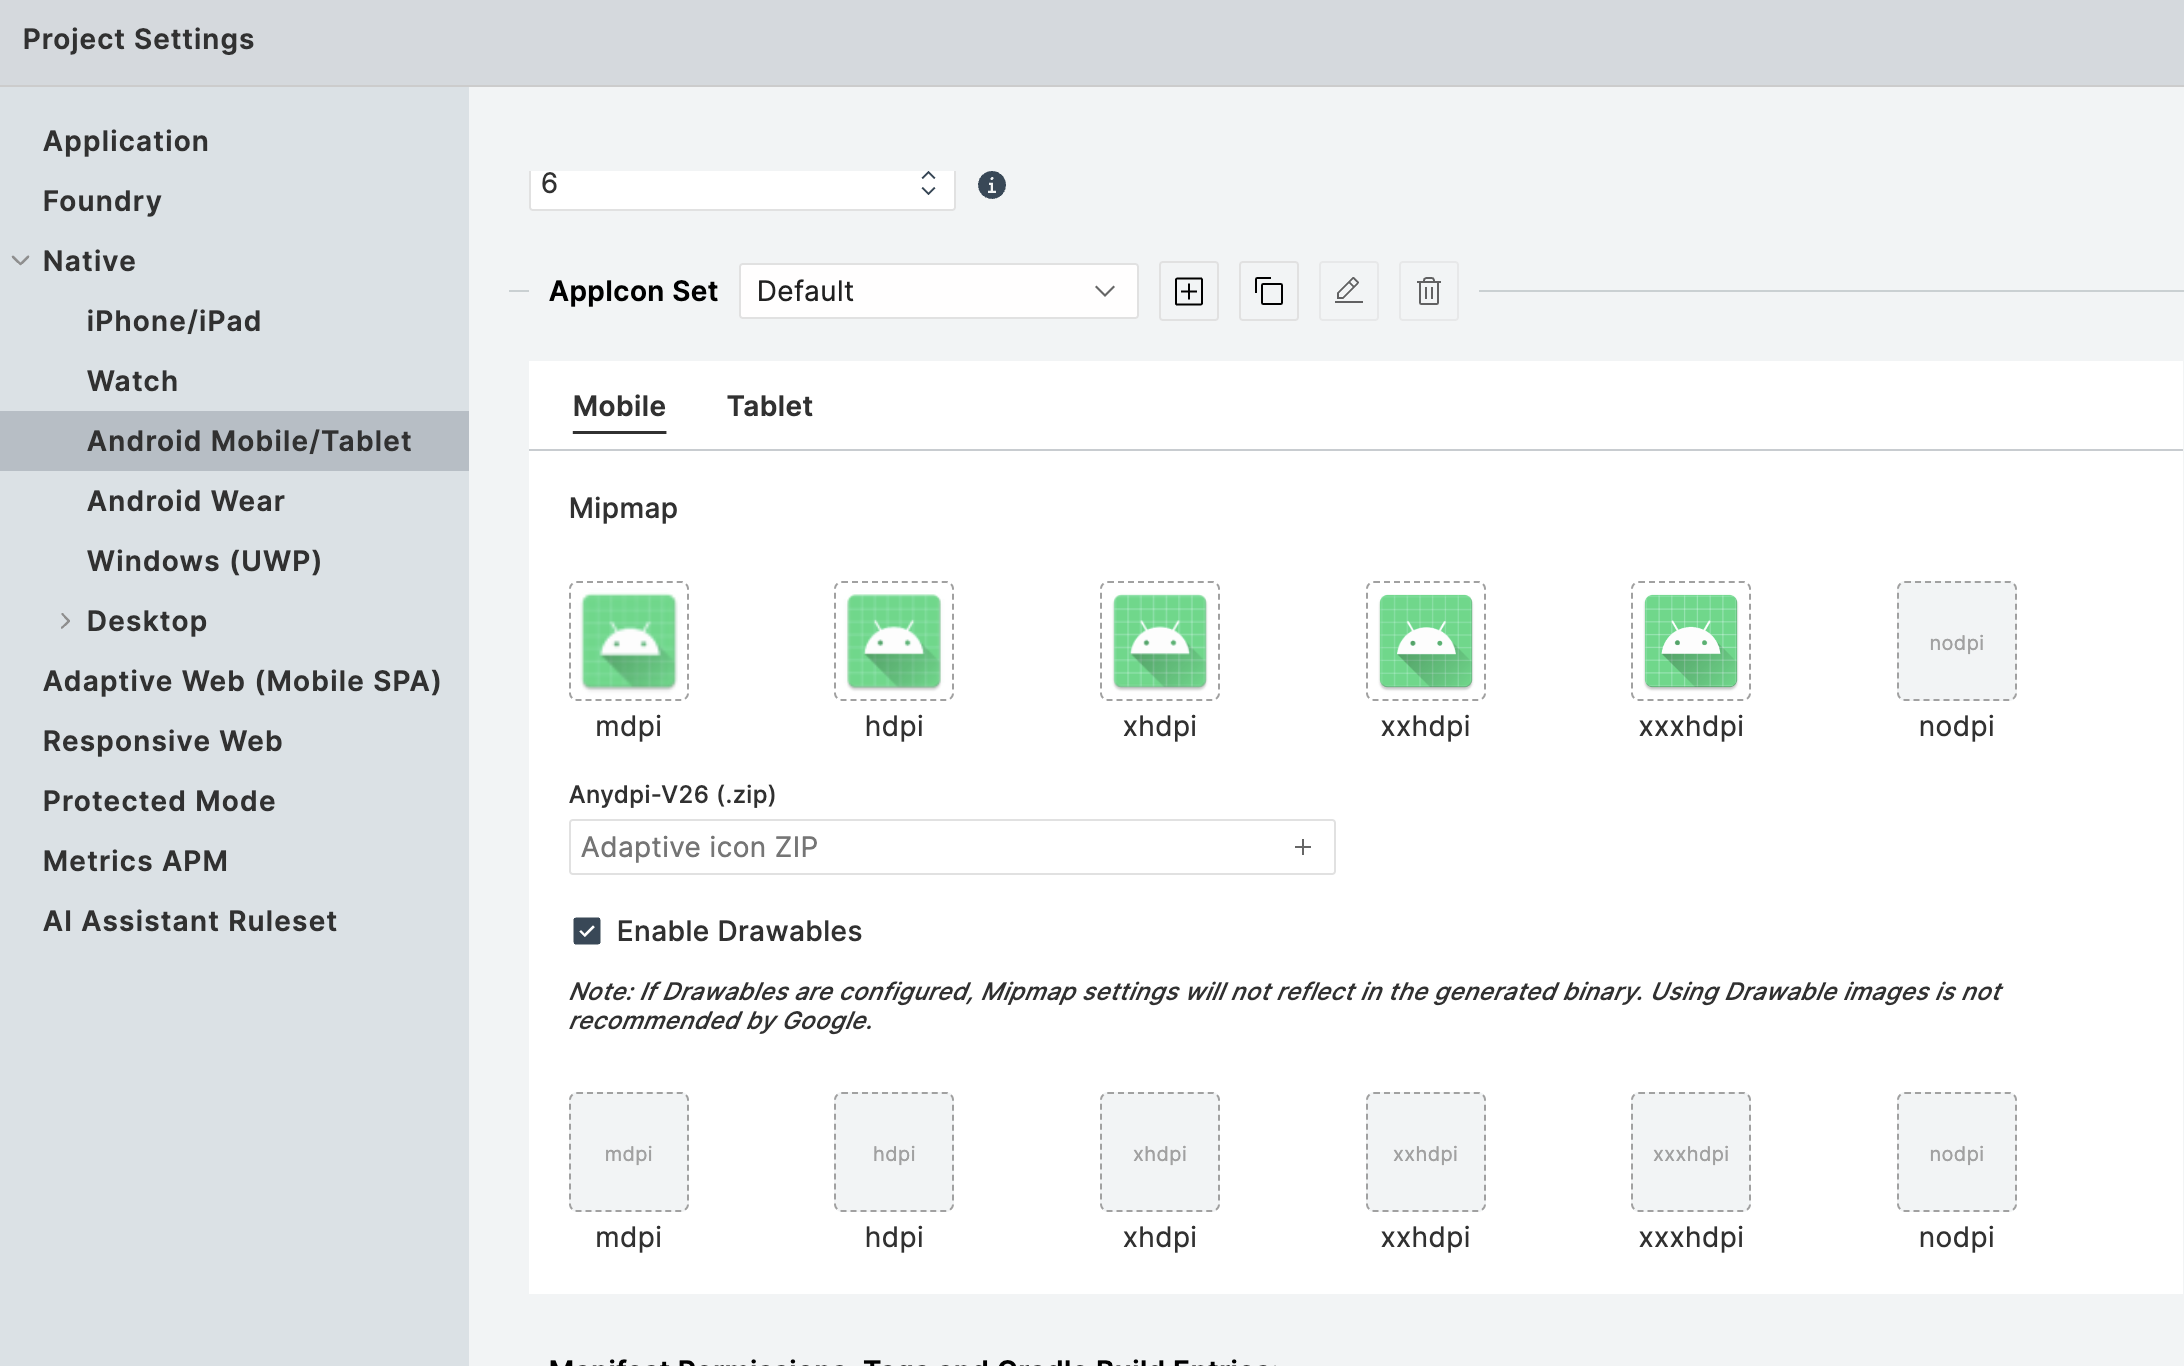This screenshot has width=2184, height=1366.
Task: Uncheck the Enable Drawables checkbox
Action: (587, 931)
